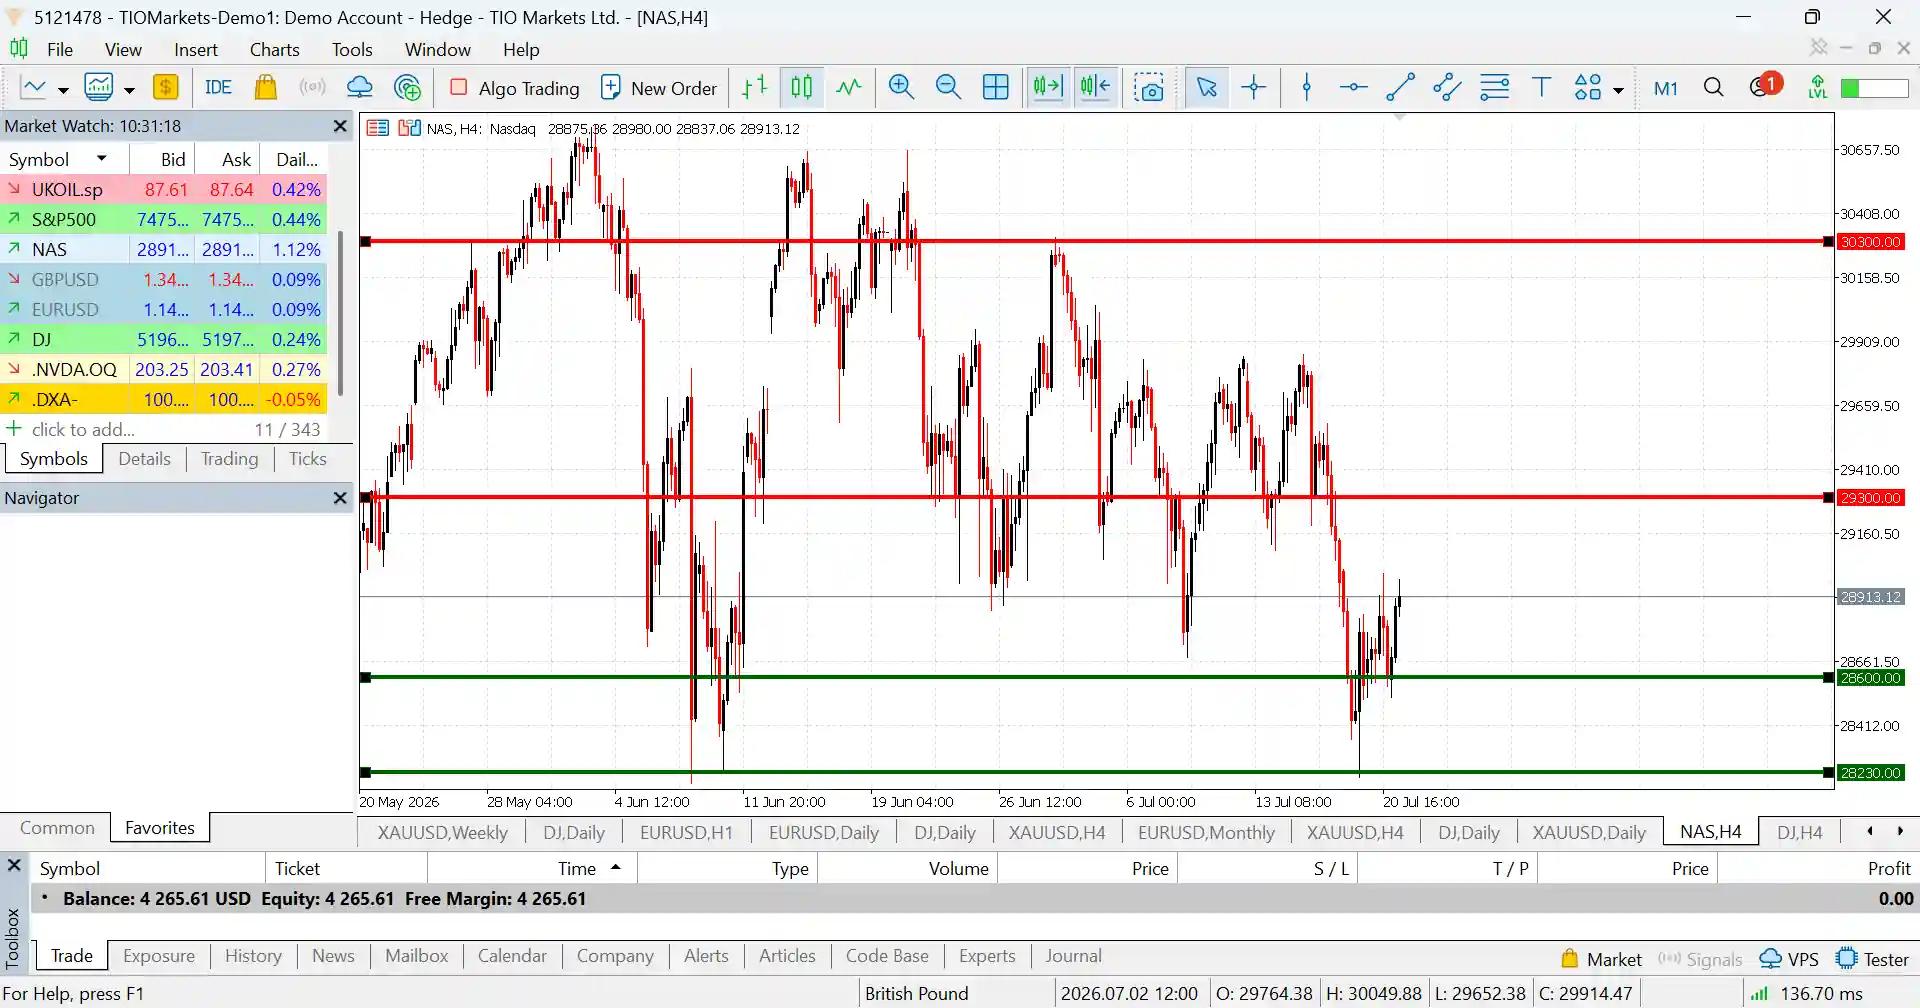Select the Trendline drawing tool
Viewport: 1920px width, 1008px height.
1400,88
